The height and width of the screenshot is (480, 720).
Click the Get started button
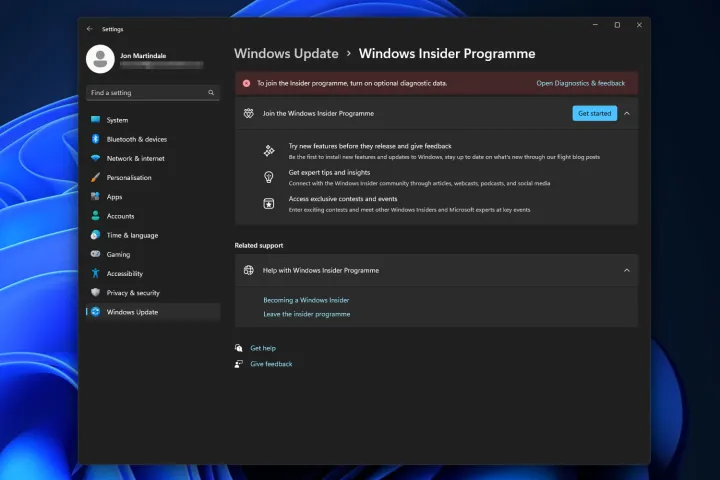coord(595,113)
